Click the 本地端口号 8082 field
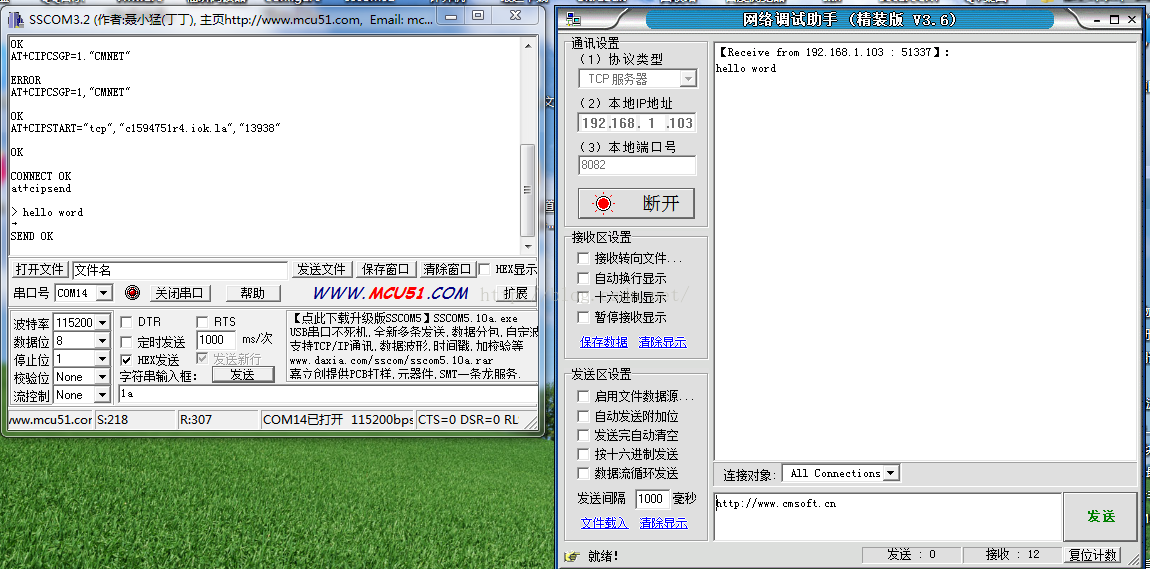This screenshot has width=1150, height=569. pos(637,165)
